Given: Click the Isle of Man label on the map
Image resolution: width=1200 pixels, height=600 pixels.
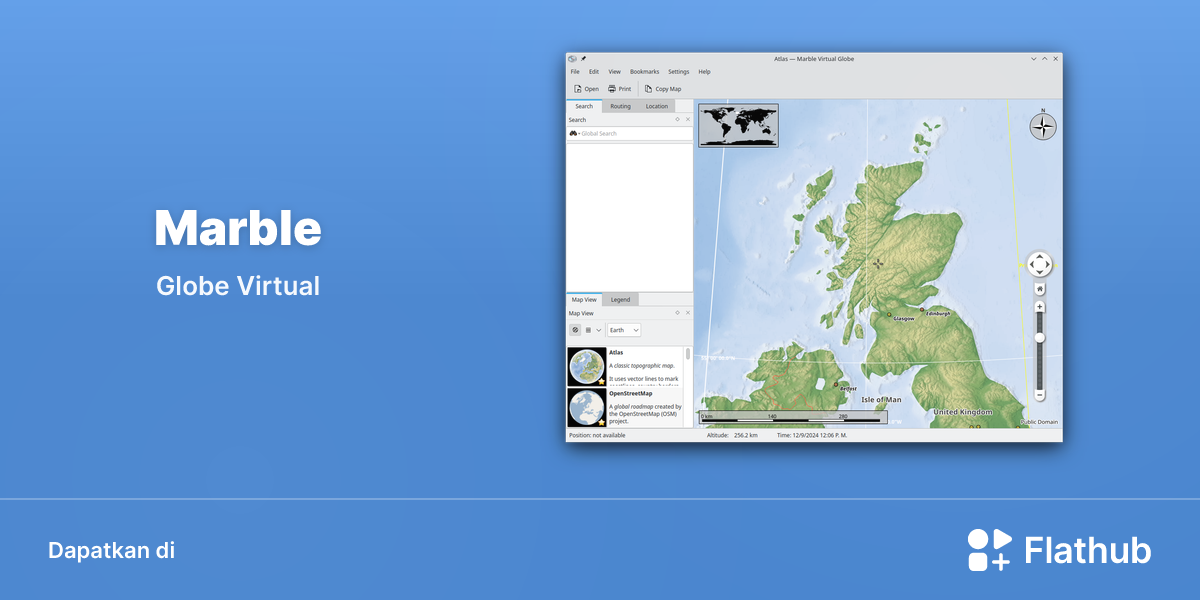Looking at the screenshot, I should (881, 400).
